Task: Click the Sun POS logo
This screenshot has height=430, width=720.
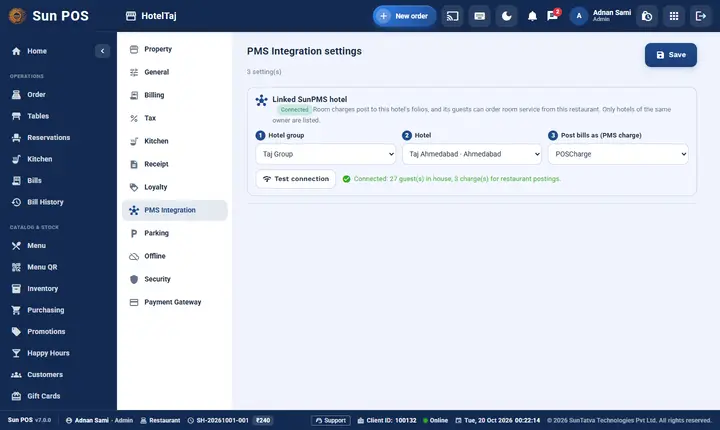Action: pos(17,16)
